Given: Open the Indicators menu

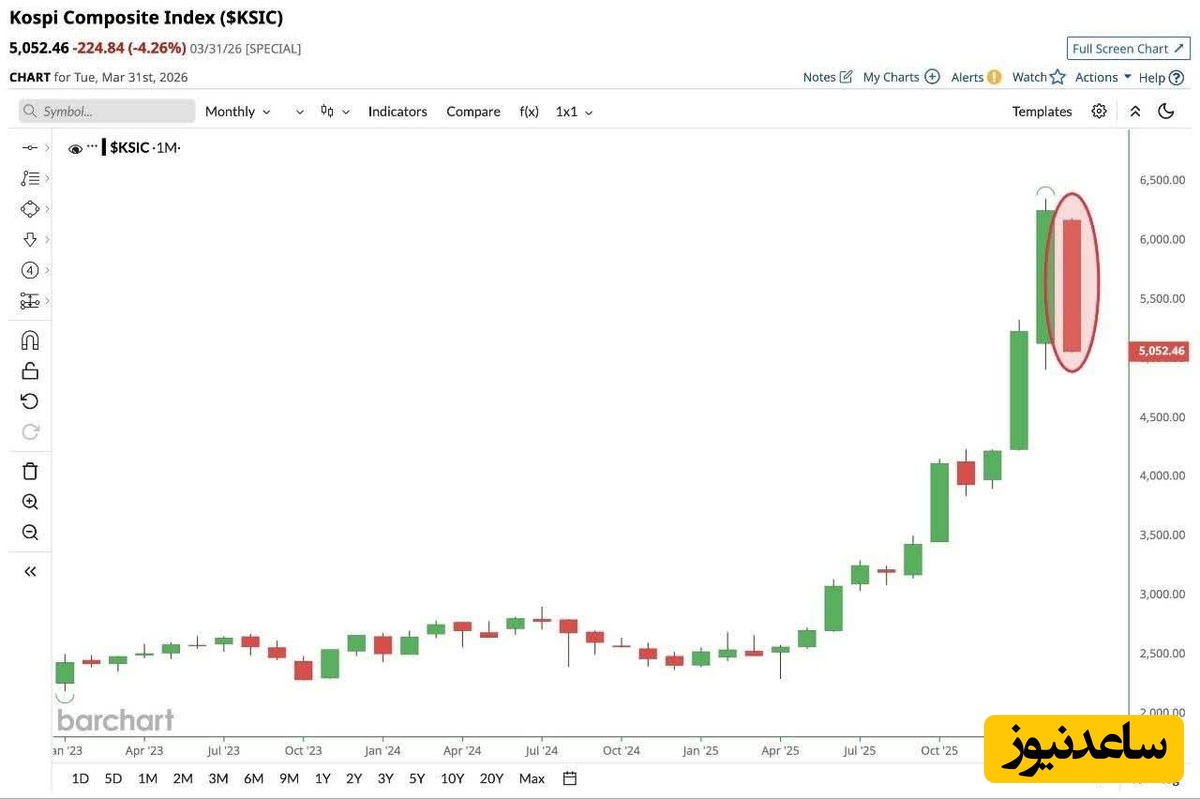Looking at the screenshot, I should coord(397,112).
